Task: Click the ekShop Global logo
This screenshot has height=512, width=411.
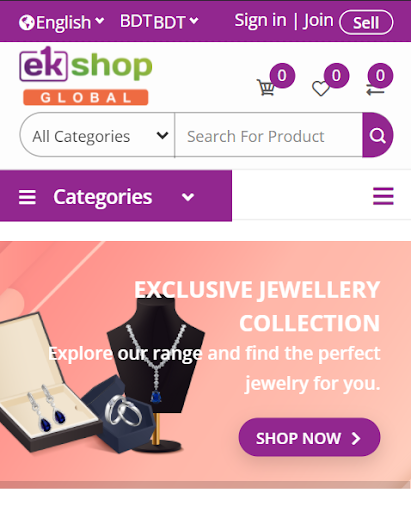Action: [x=86, y=76]
